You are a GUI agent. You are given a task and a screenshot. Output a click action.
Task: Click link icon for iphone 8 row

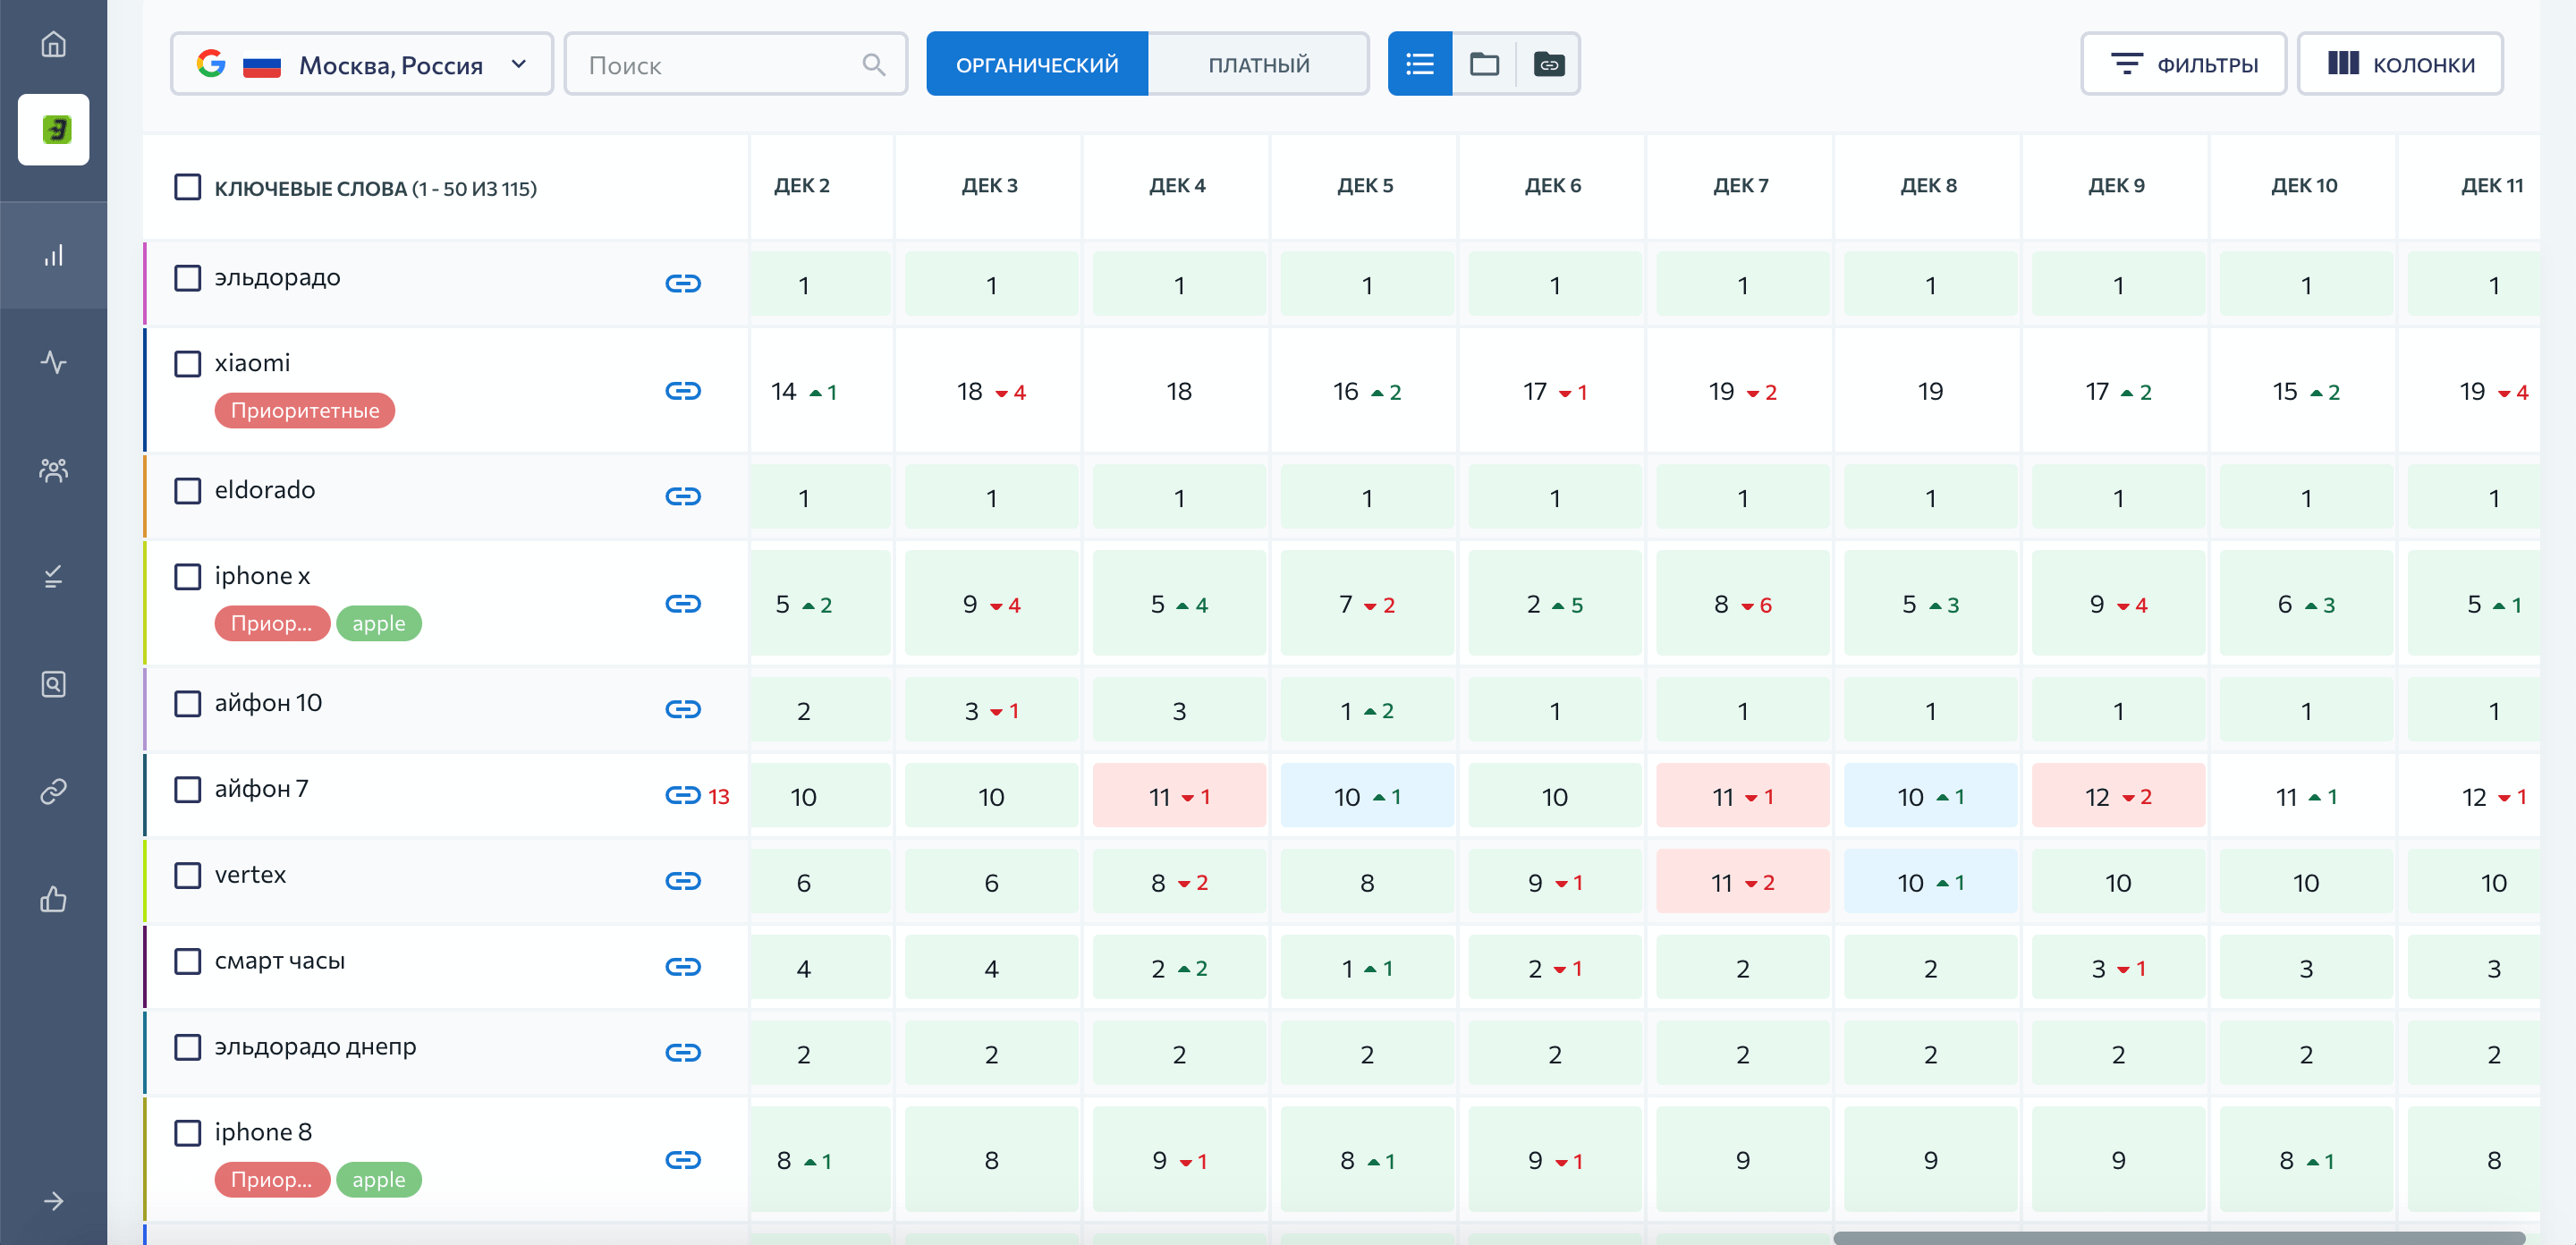point(683,1161)
